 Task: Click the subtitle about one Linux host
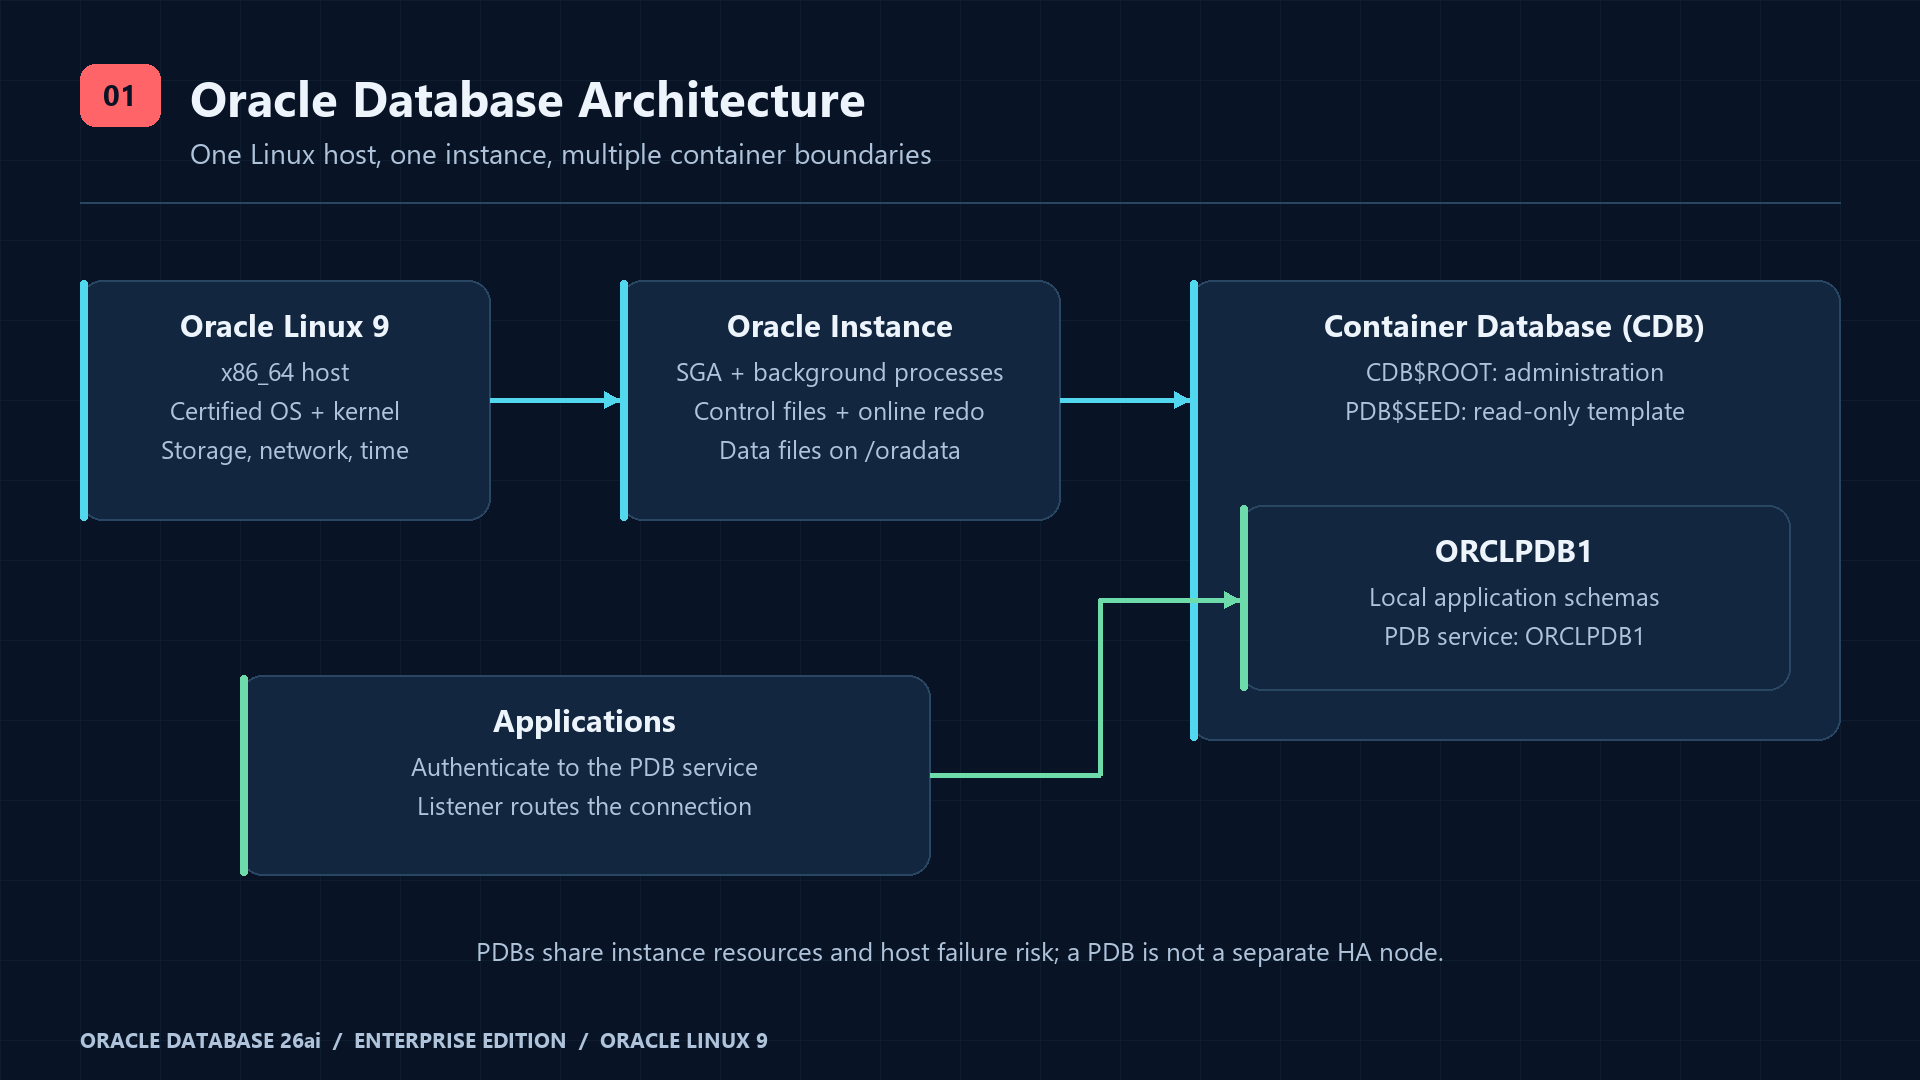[560, 155]
